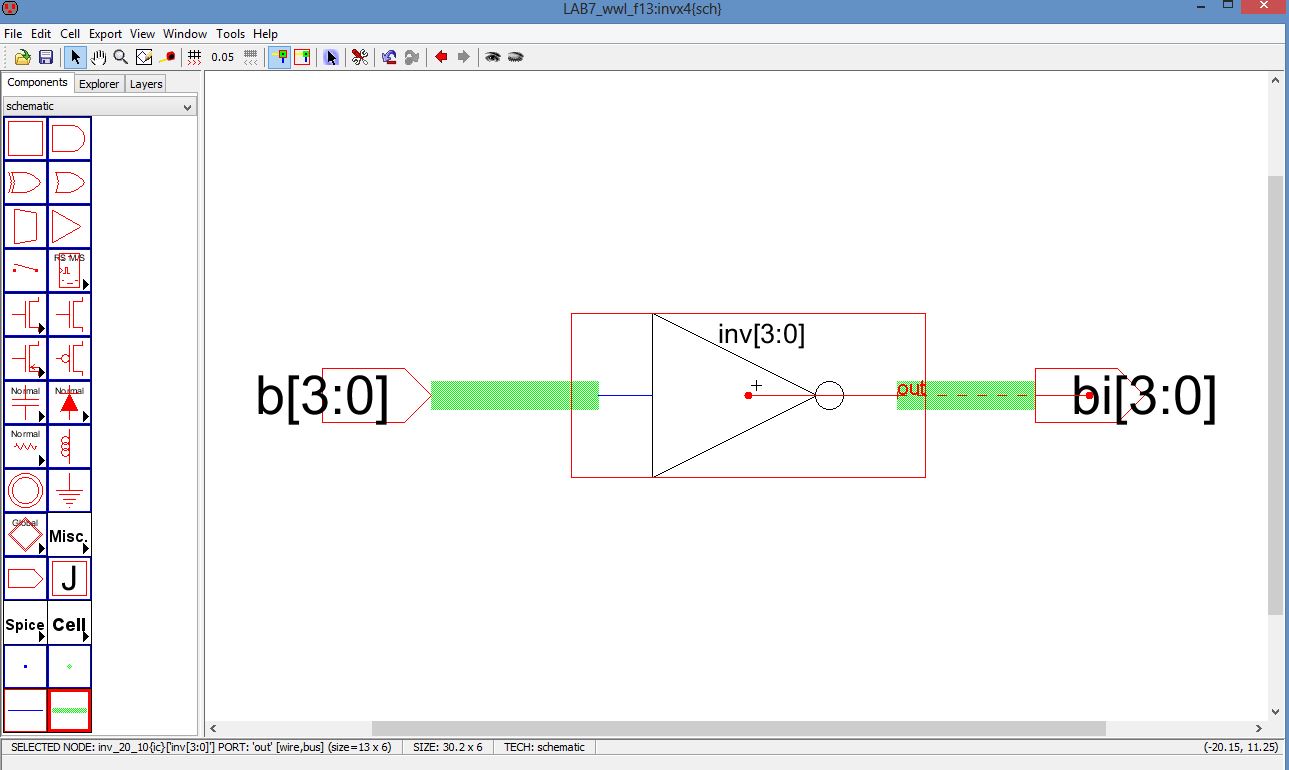This screenshot has height=770, width=1289.
Task: Open the Misc. component menu
Action: tap(69, 535)
